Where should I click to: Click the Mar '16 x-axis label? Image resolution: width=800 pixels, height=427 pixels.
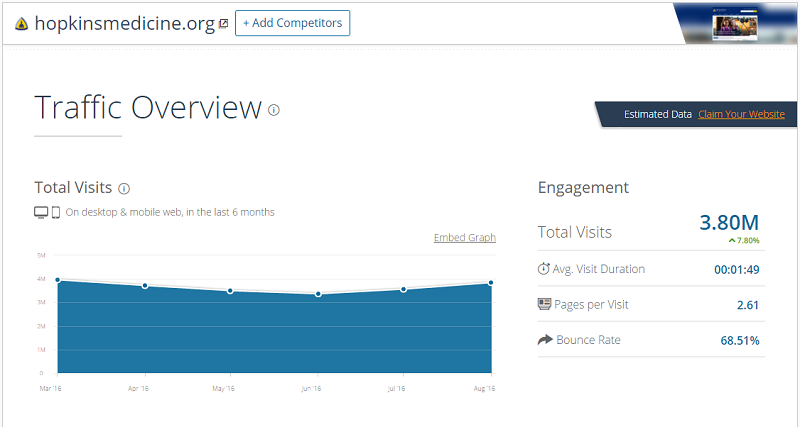51,389
